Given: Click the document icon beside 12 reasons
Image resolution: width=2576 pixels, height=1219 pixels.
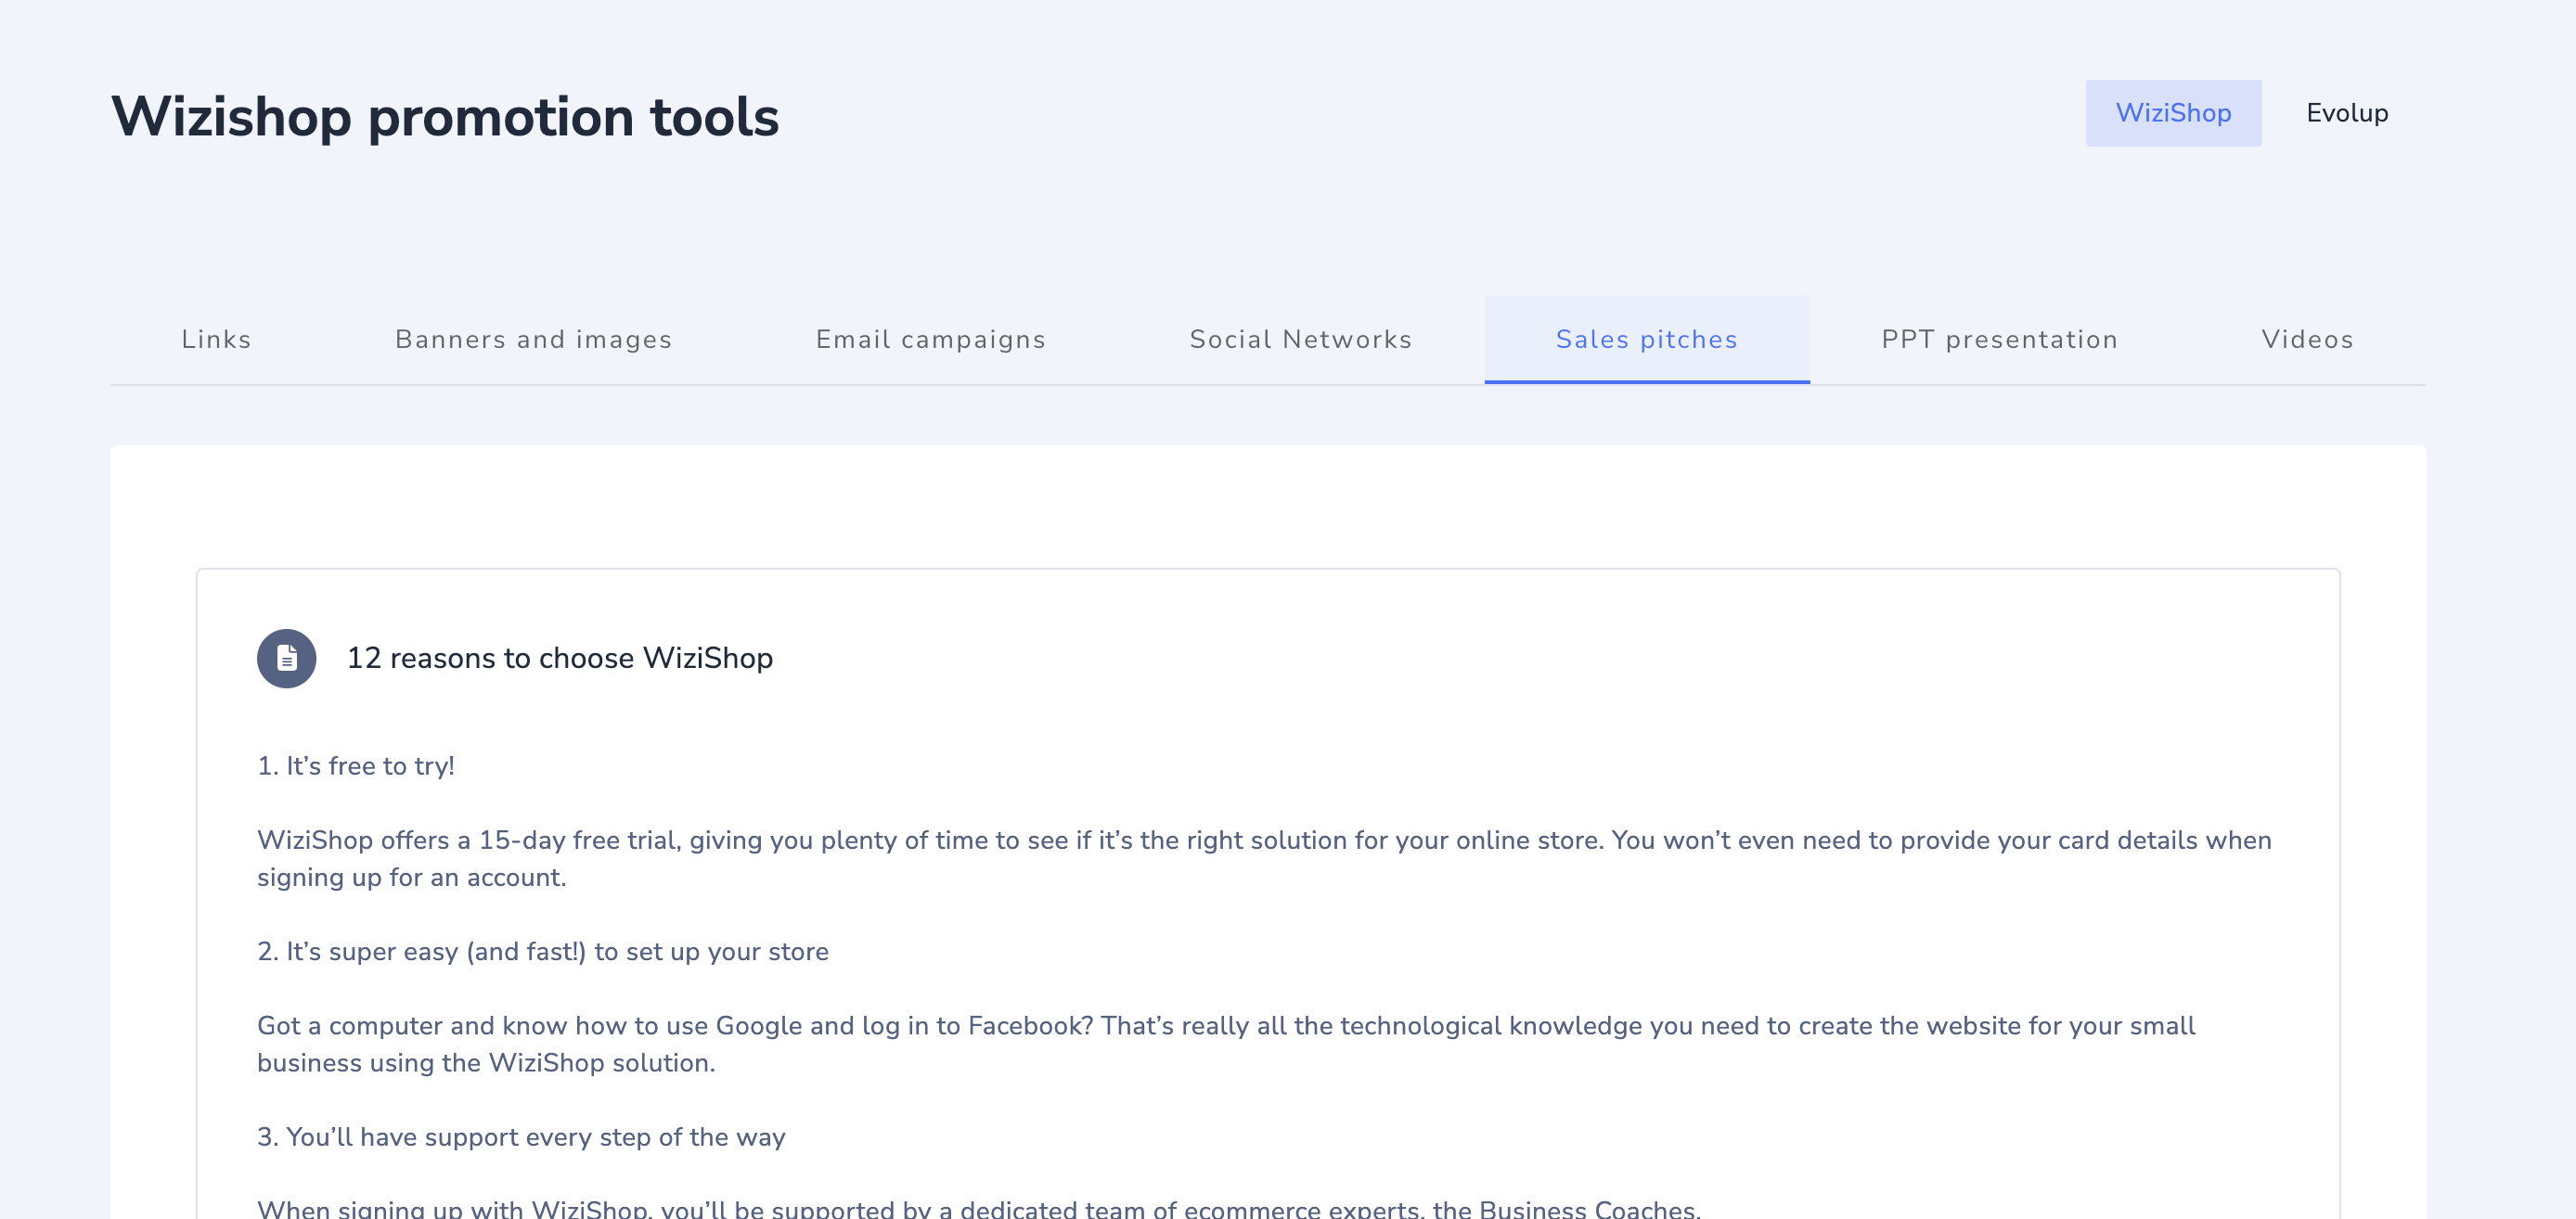Looking at the screenshot, I should (x=286, y=658).
